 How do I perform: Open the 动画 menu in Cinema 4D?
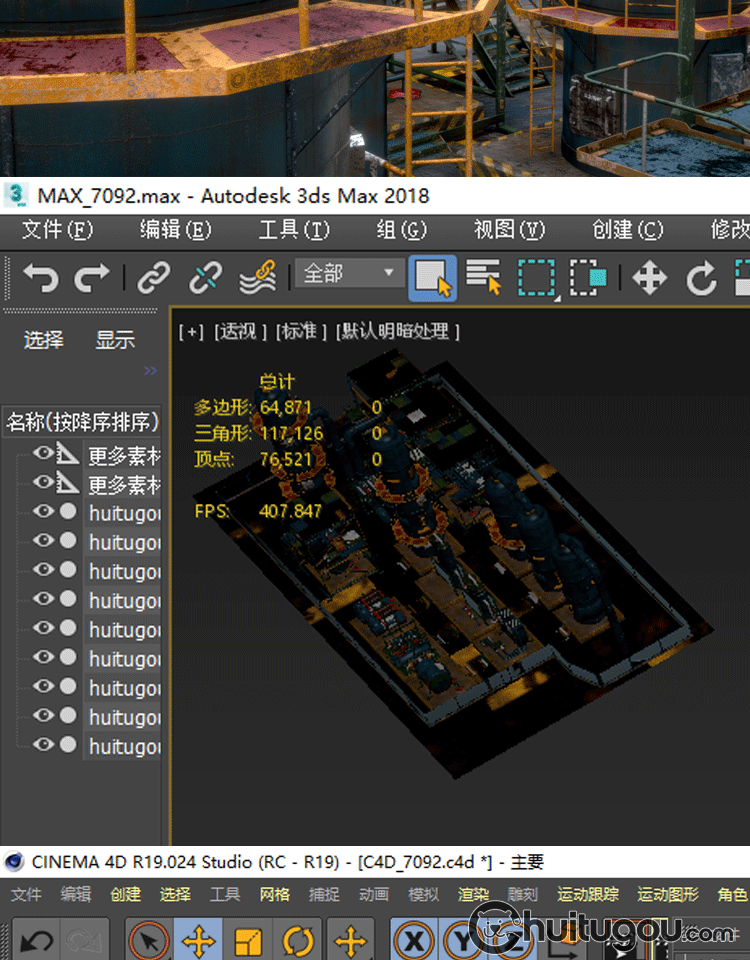(373, 894)
